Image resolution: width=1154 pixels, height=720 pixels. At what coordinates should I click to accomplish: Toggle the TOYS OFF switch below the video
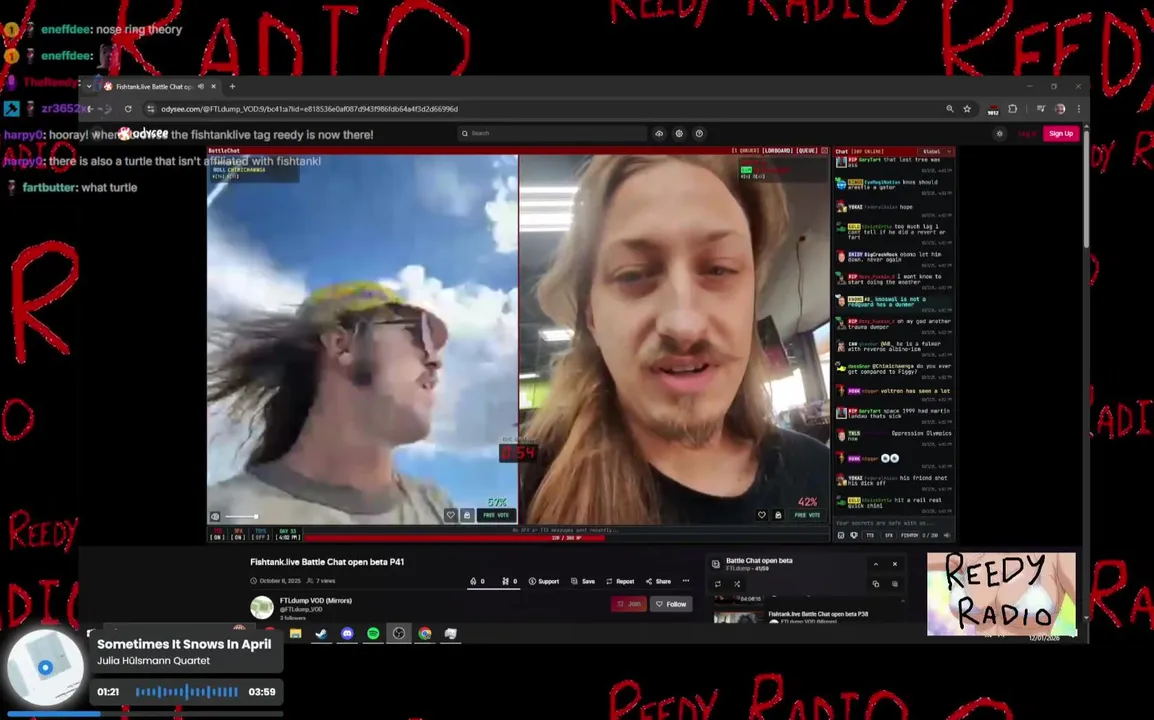tap(261, 534)
